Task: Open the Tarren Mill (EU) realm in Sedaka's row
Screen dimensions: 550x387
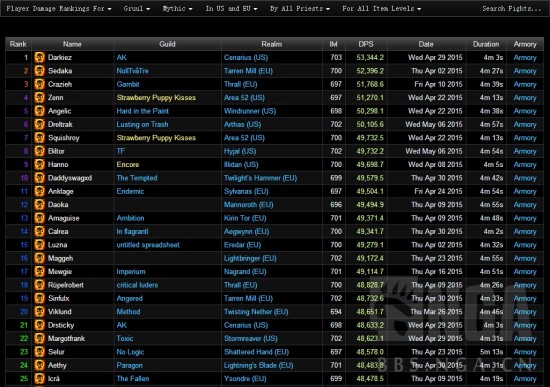Action: click(248, 71)
